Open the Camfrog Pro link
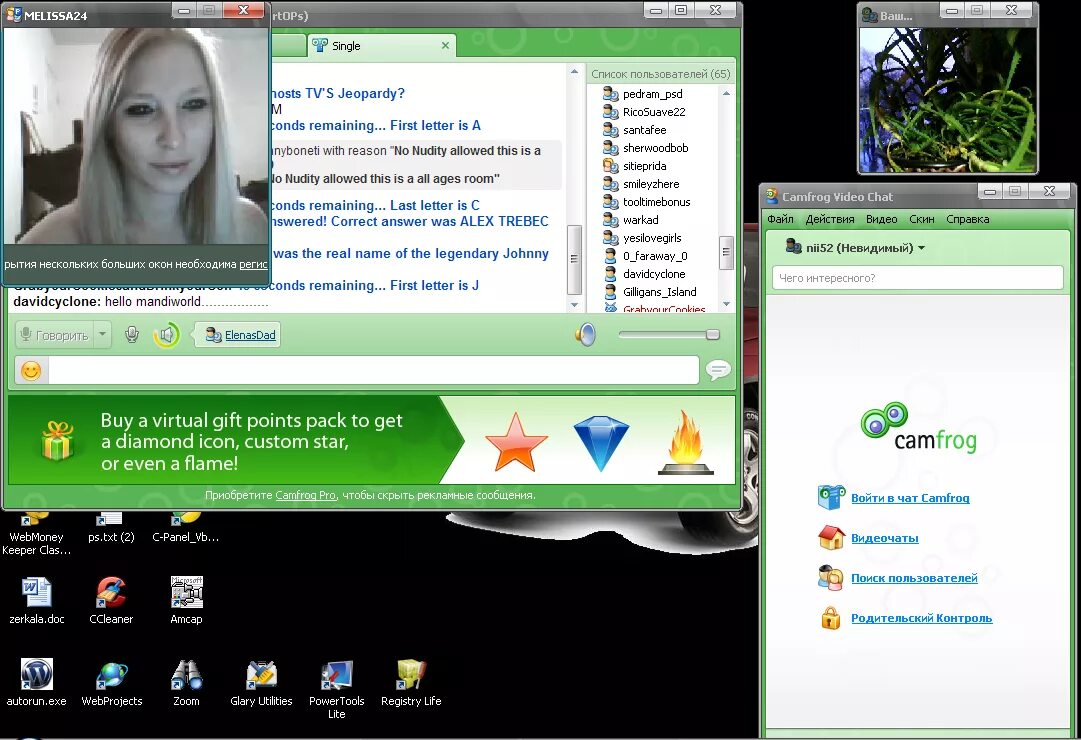 pos(305,495)
